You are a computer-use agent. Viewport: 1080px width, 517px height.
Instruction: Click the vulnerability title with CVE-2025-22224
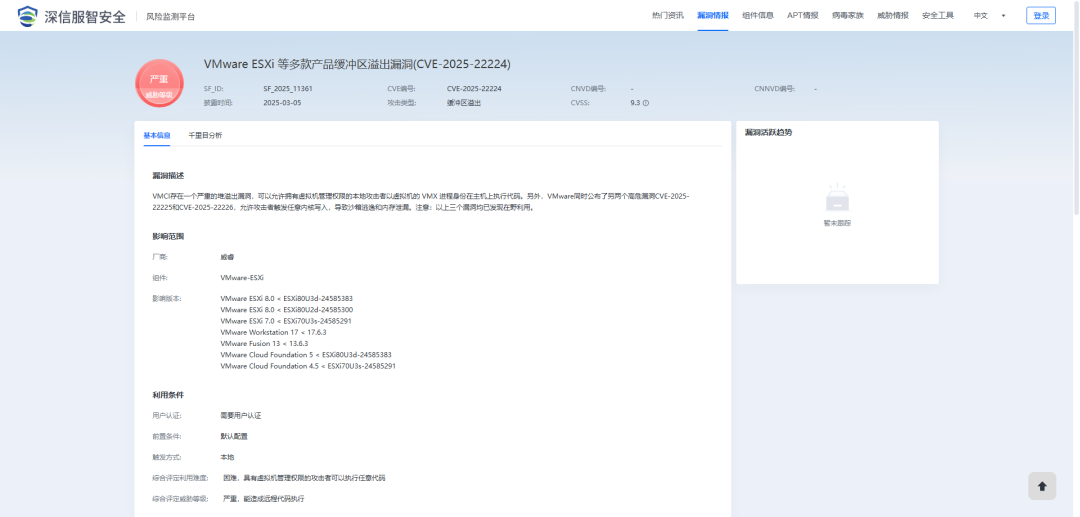coord(357,64)
